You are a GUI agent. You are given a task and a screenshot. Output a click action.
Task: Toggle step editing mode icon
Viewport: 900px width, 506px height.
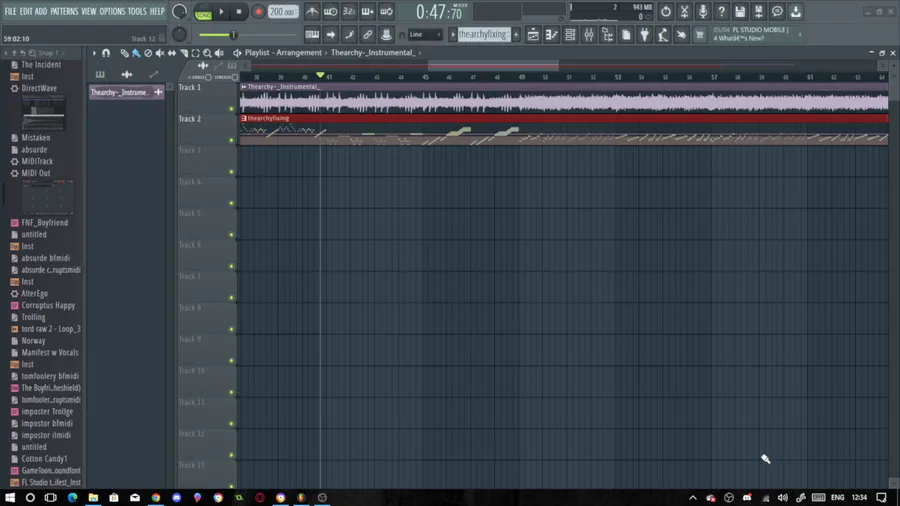(349, 34)
